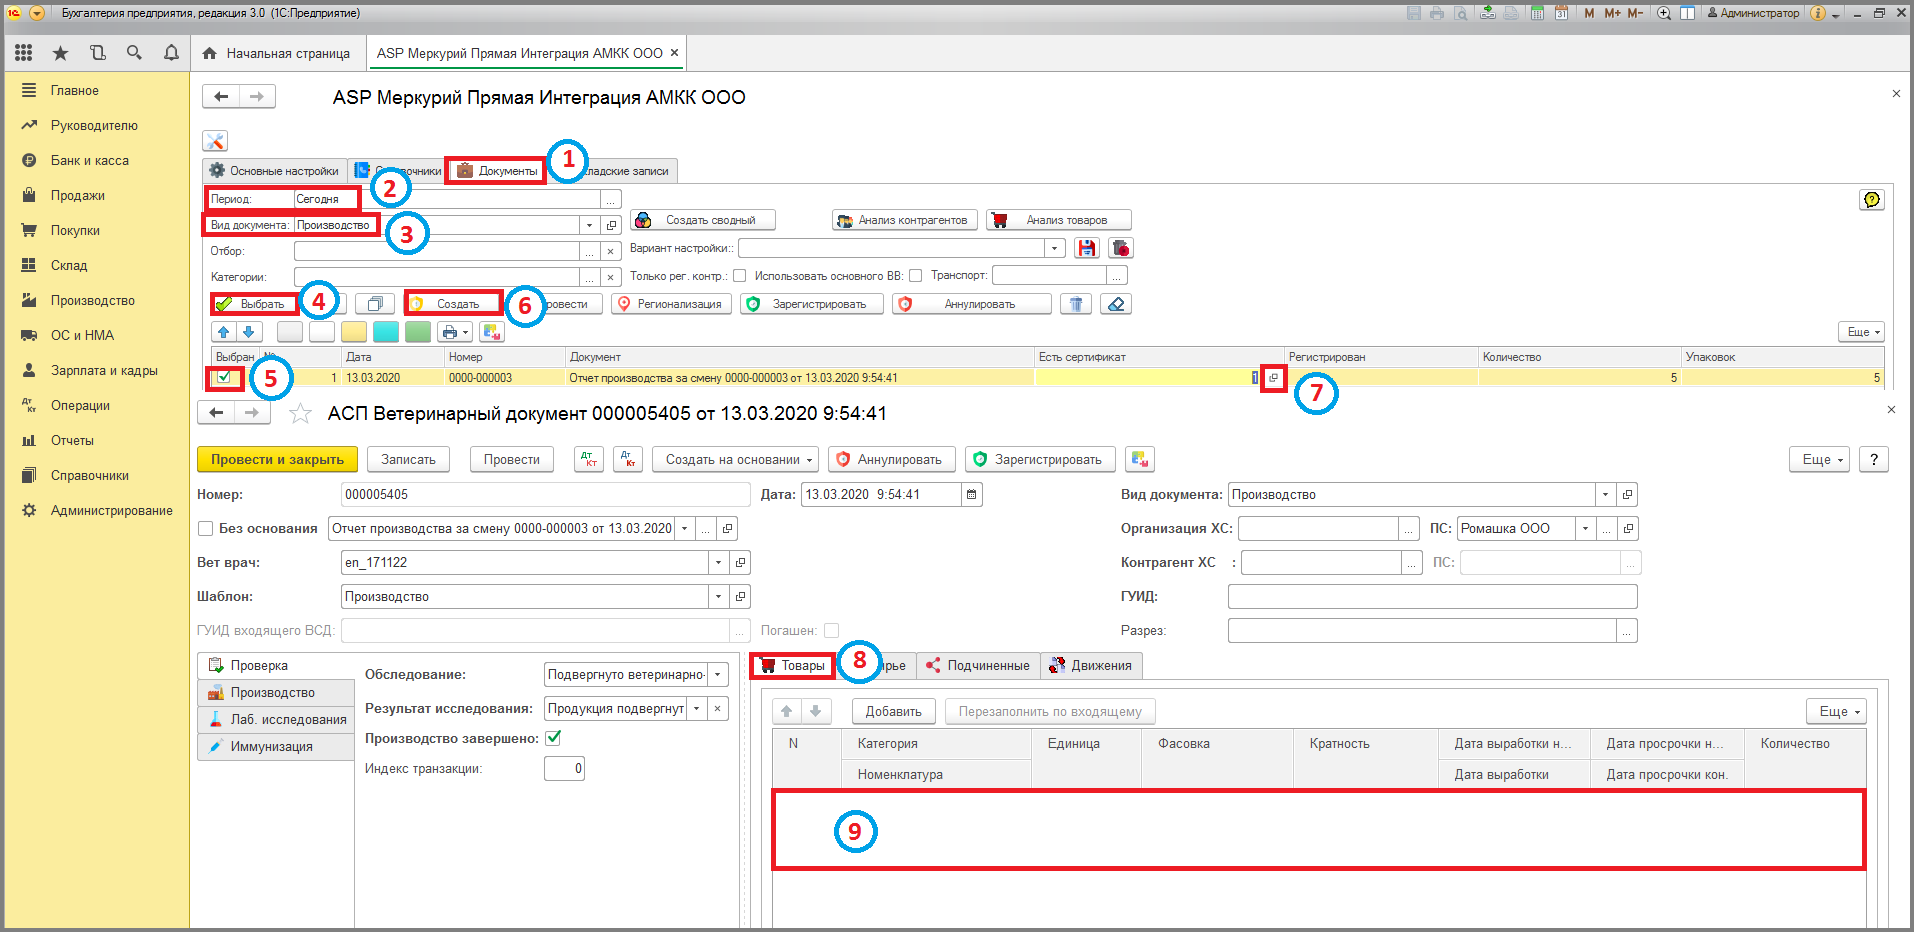Expand the ПС Ромашка ООО dropdown
Viewport: 1914px width, 932px height.
(1585, 528)
